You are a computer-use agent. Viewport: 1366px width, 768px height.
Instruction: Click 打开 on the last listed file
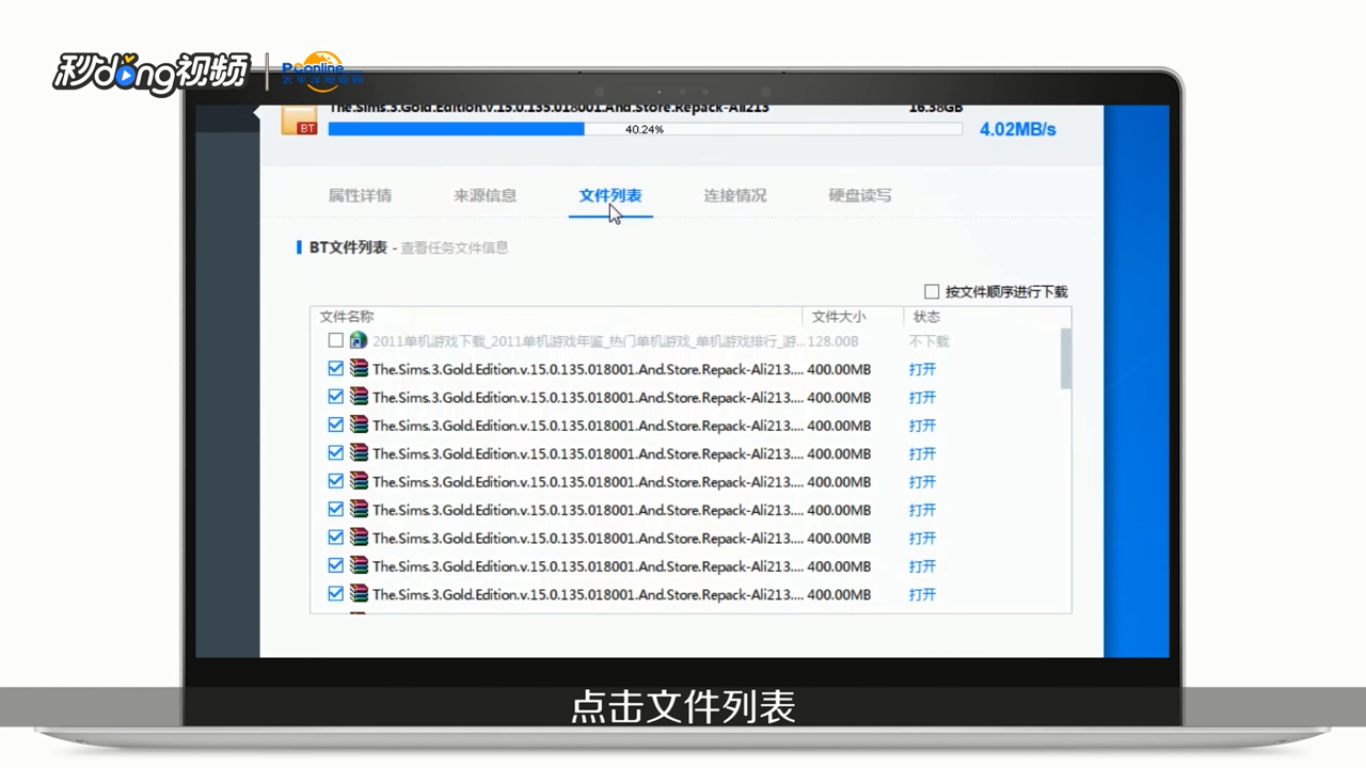coord(921,594)
